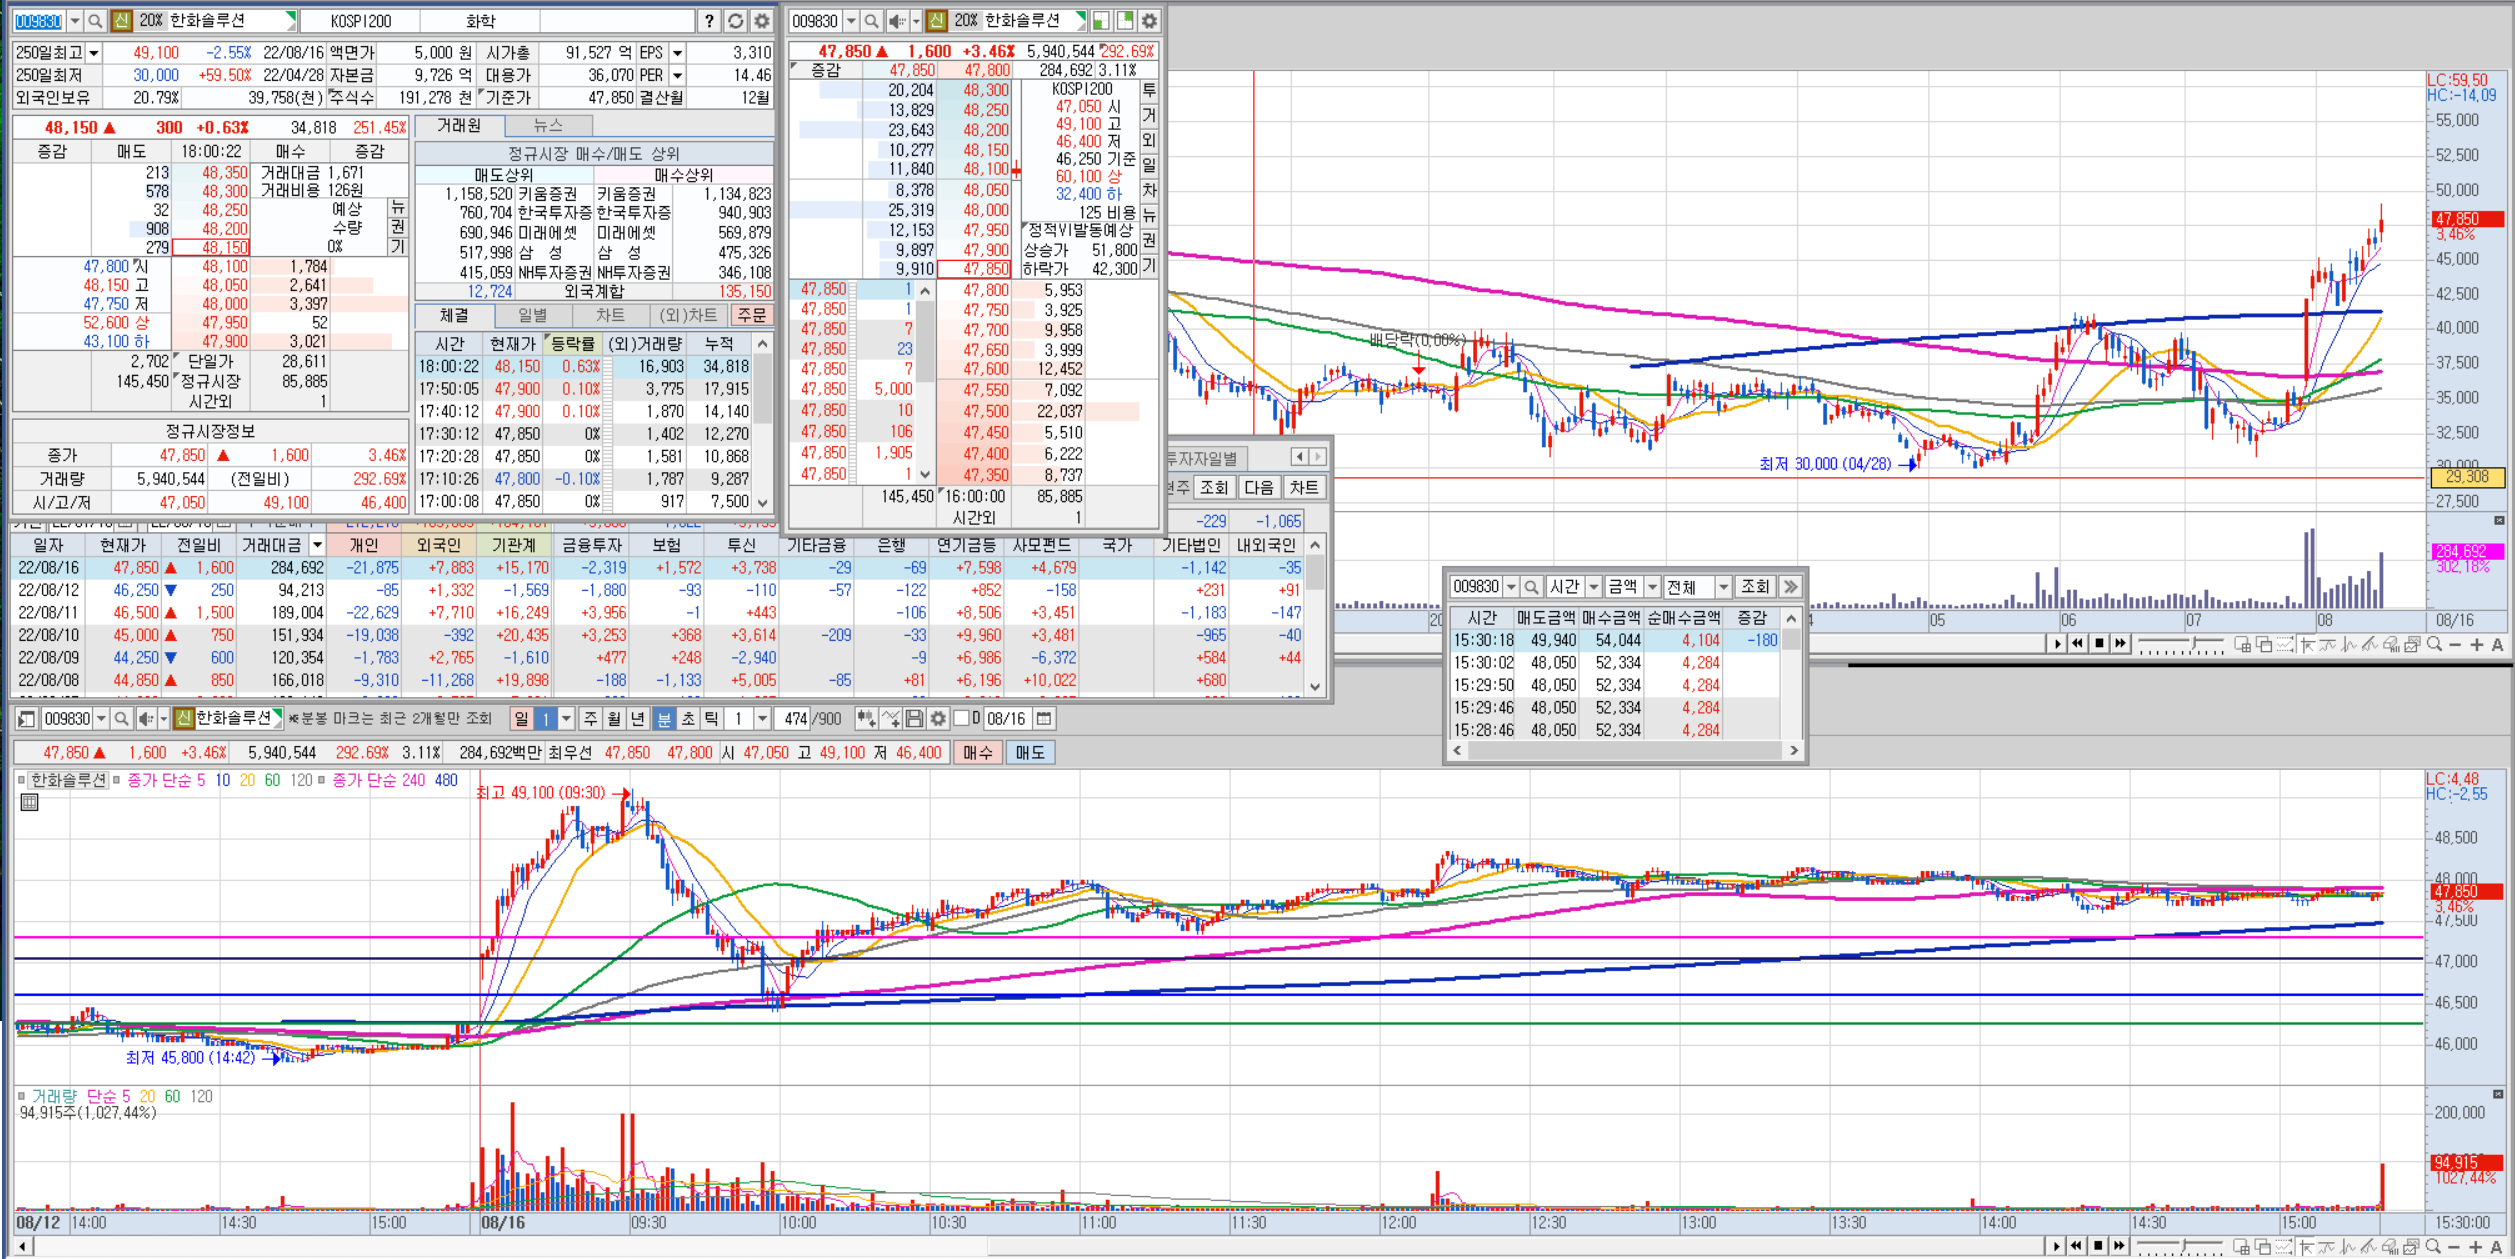This screenshot has height=1259, width=2515.
Task: Play chart replay on daily chart
Action: (2057, 644)
